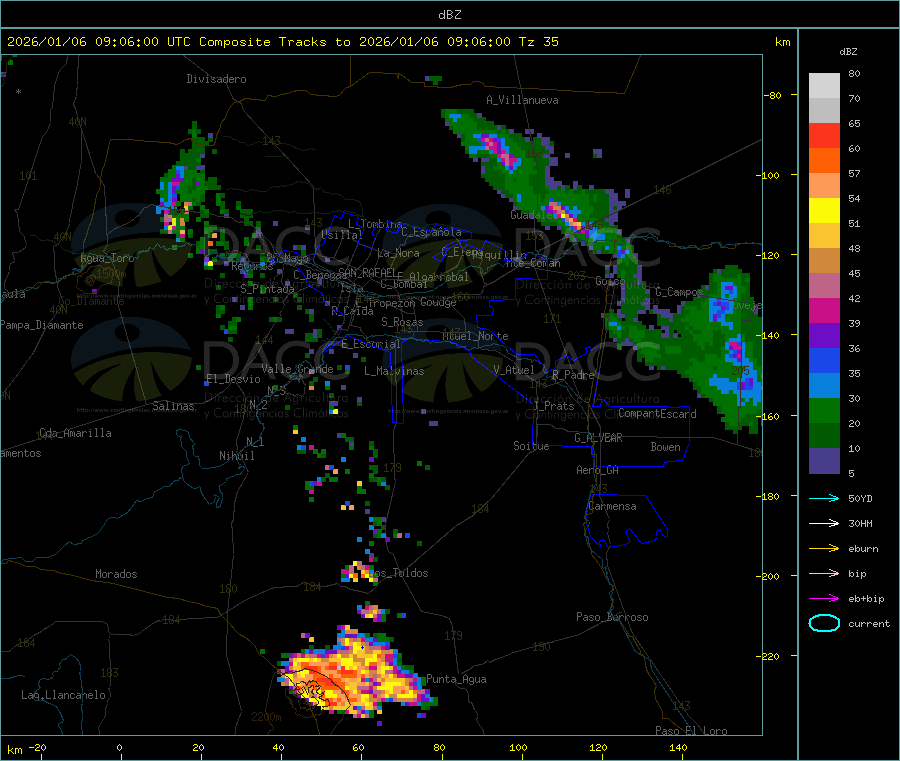Click the 'Paso_Barroso' map label
The image size is (900, 761).
(x=612, y=617)
